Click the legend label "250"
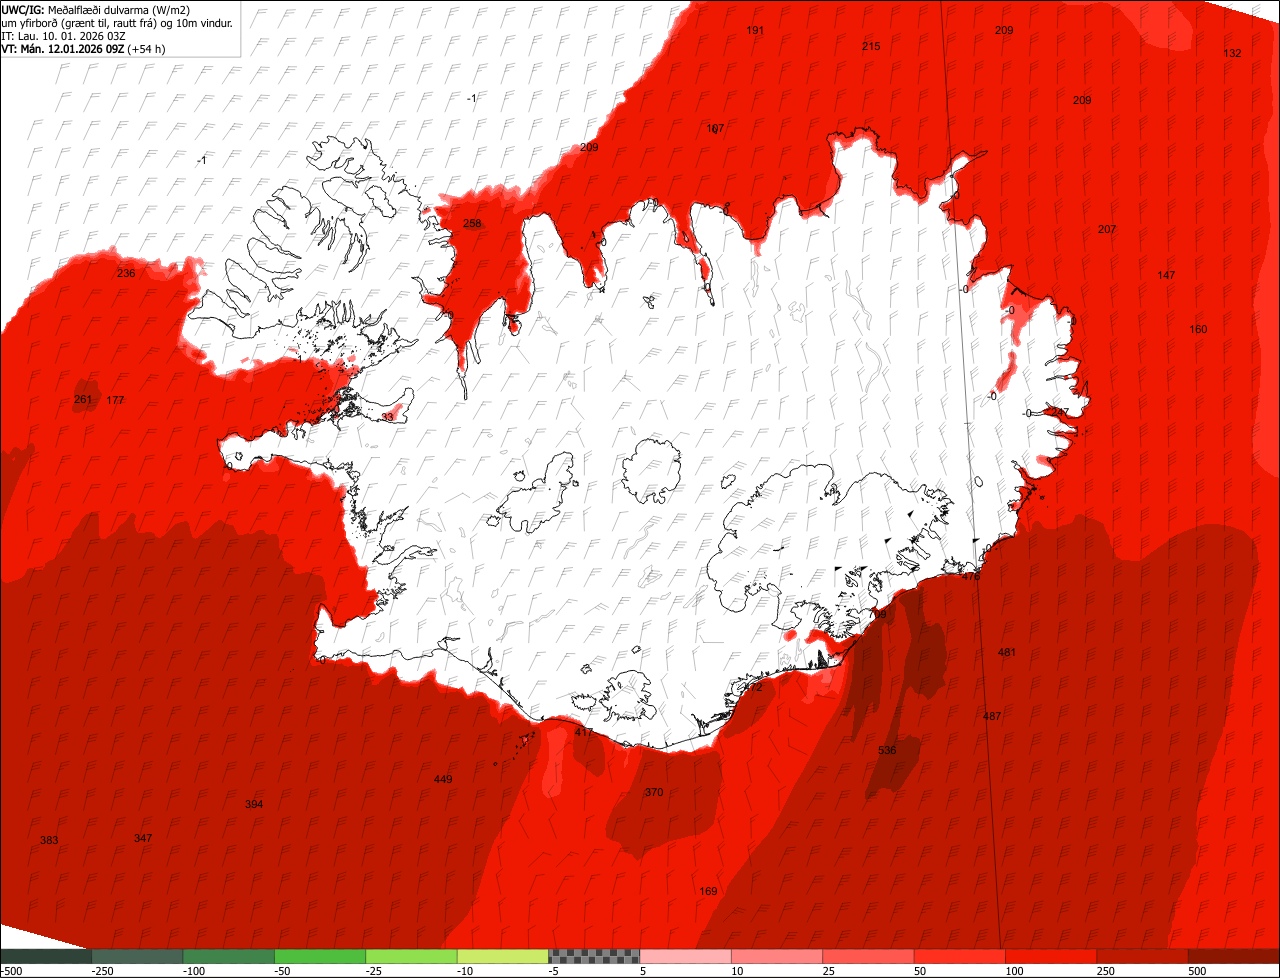The width and height of the screenshot is (1280, 978). [x=1106, y=971]
